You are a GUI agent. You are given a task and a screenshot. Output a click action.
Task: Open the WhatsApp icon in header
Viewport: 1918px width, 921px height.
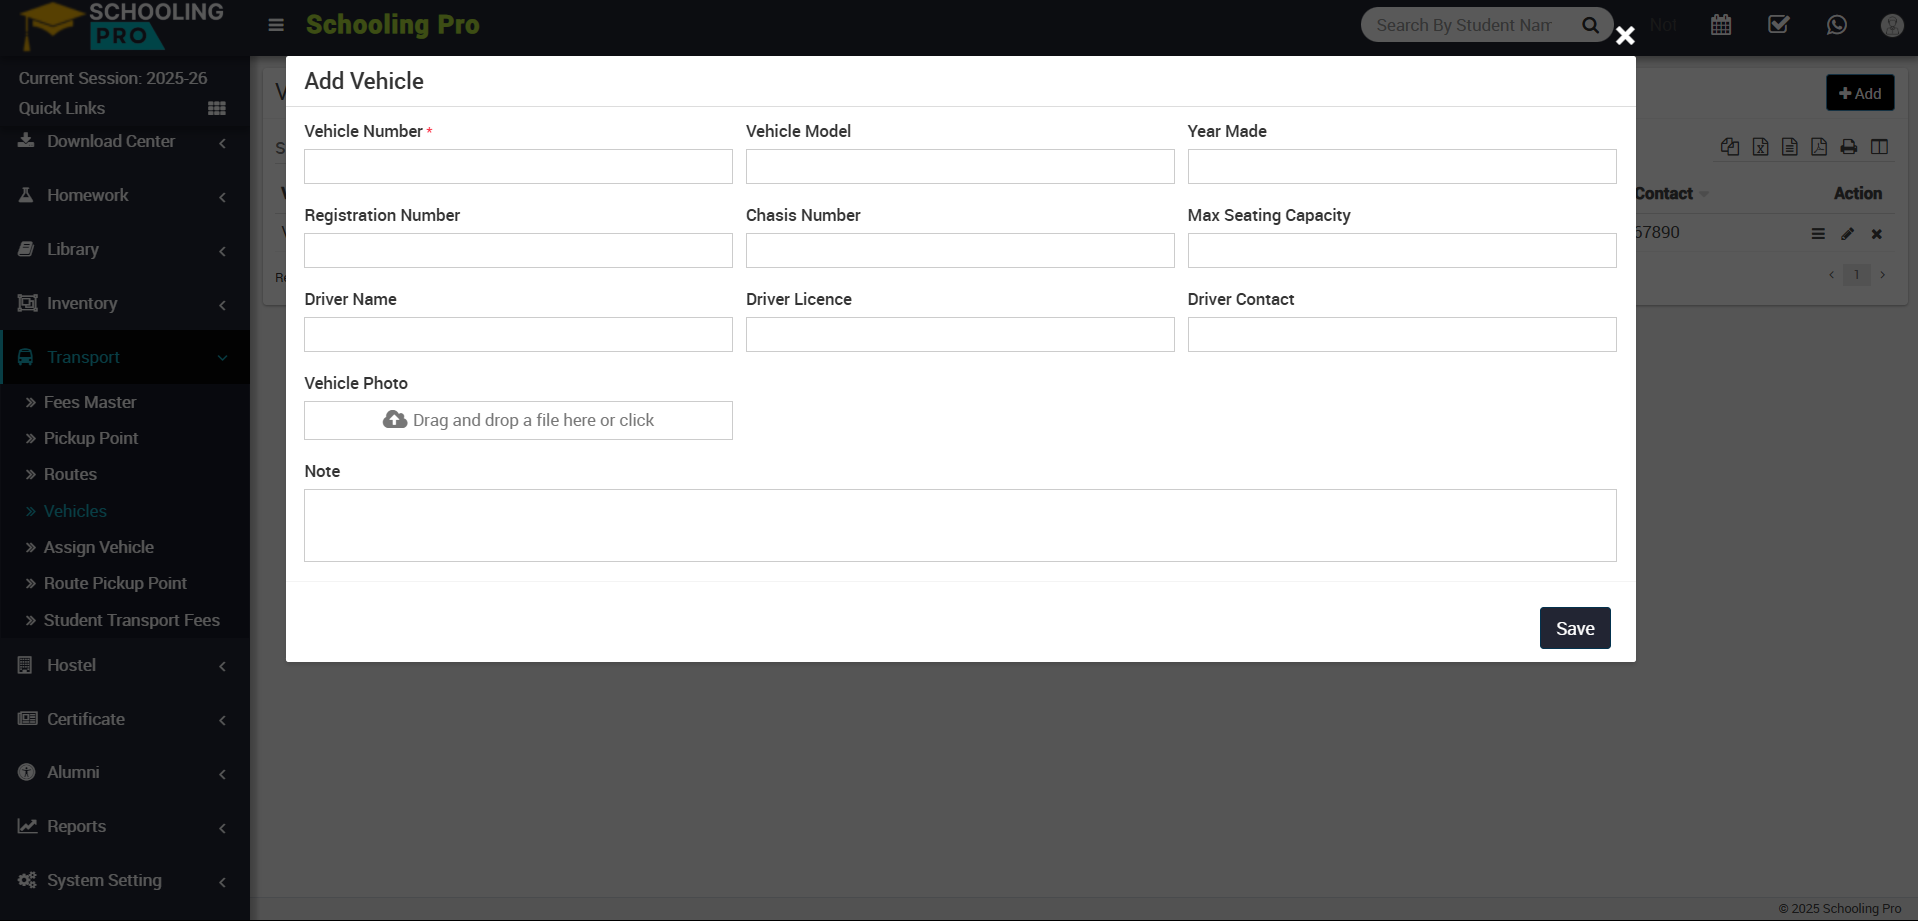pyautogui.click(x=1836, y=25)
